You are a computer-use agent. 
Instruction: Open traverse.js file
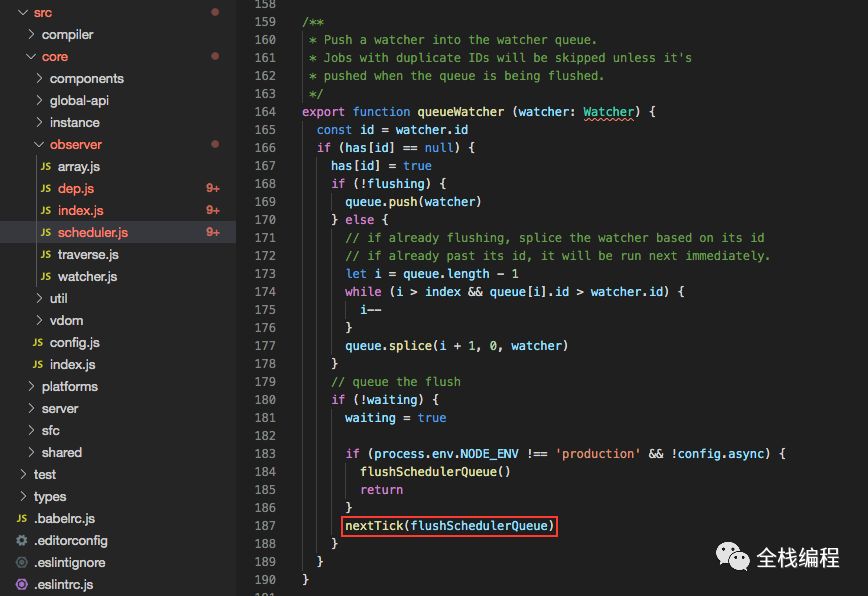88,254
